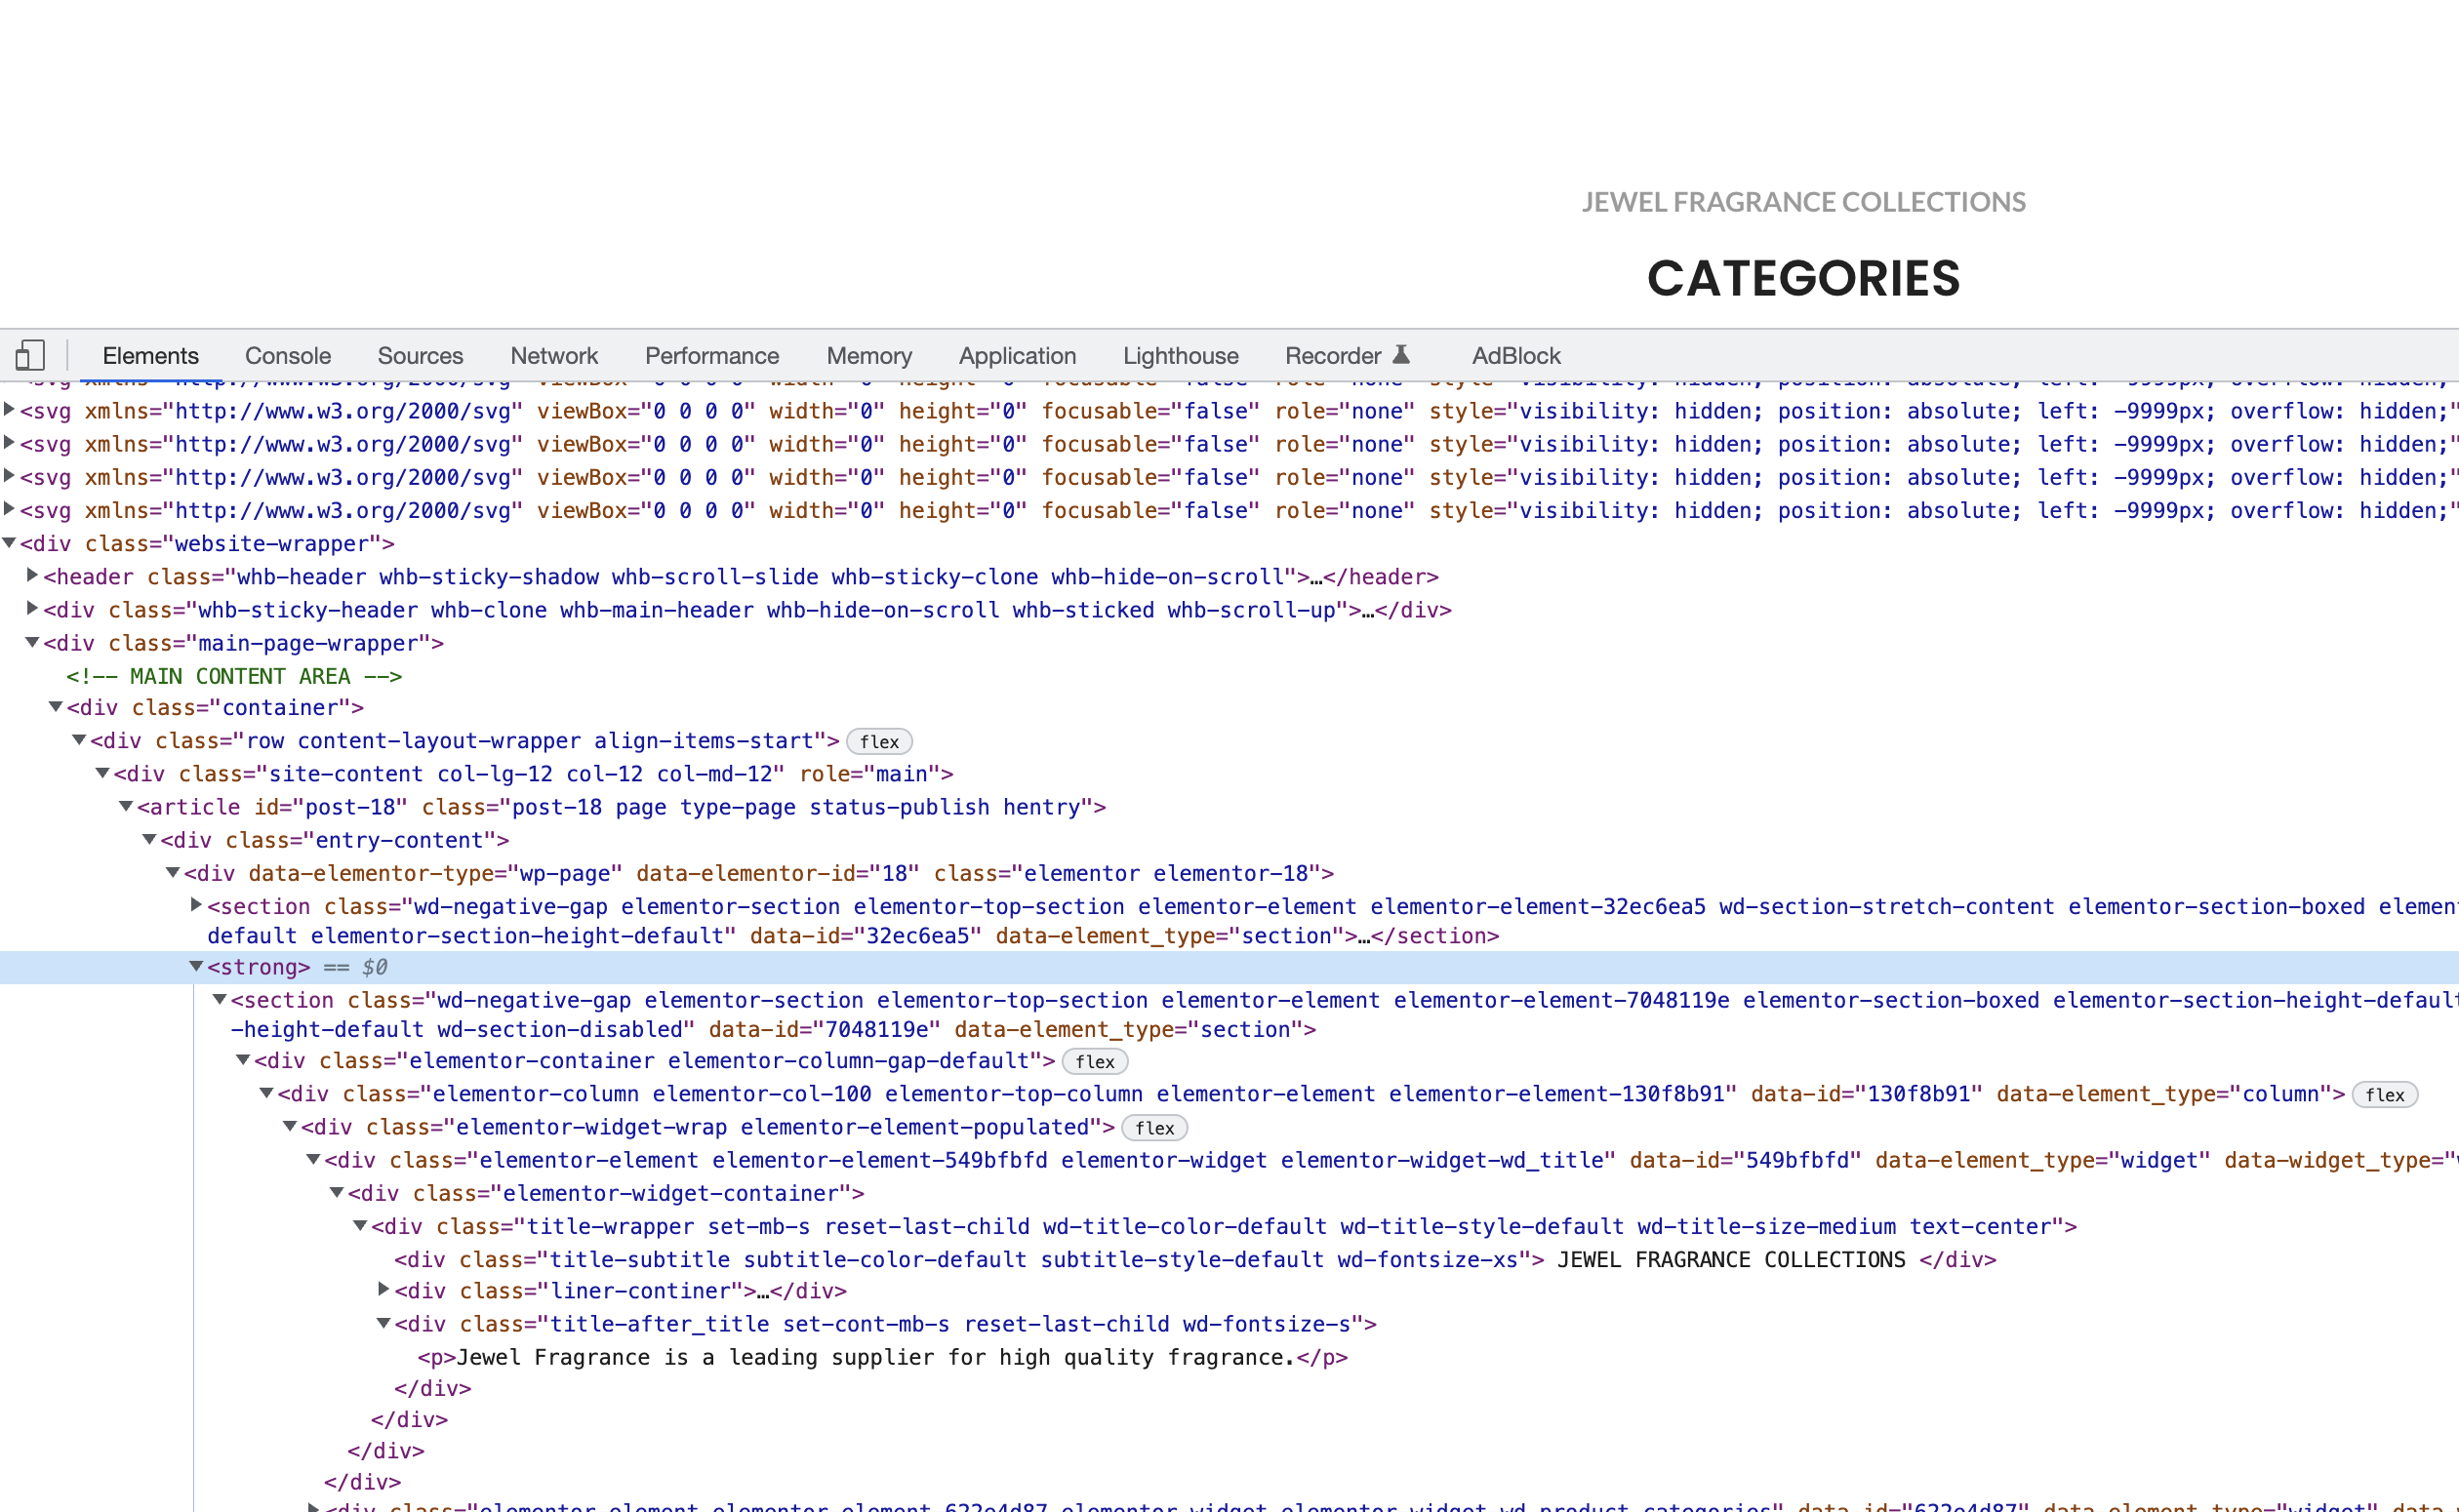
Task: Toggle flex badge on elementor-container div
Action: (x=1094, y=1062)
